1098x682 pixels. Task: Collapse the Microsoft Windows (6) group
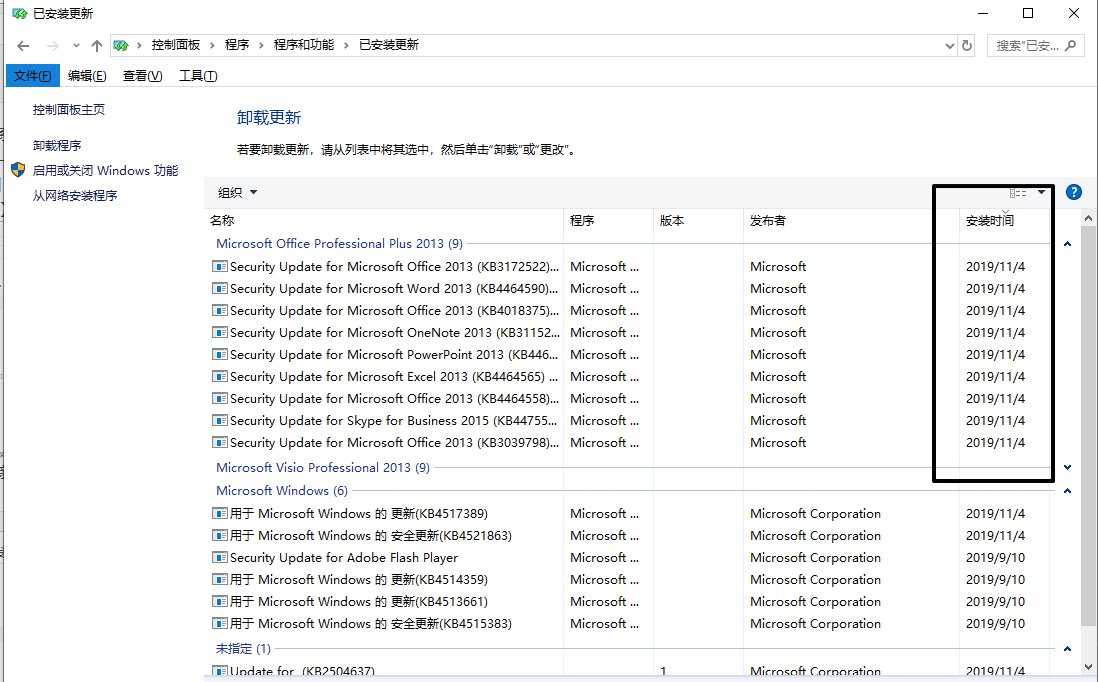click(x=1067, y=491)
